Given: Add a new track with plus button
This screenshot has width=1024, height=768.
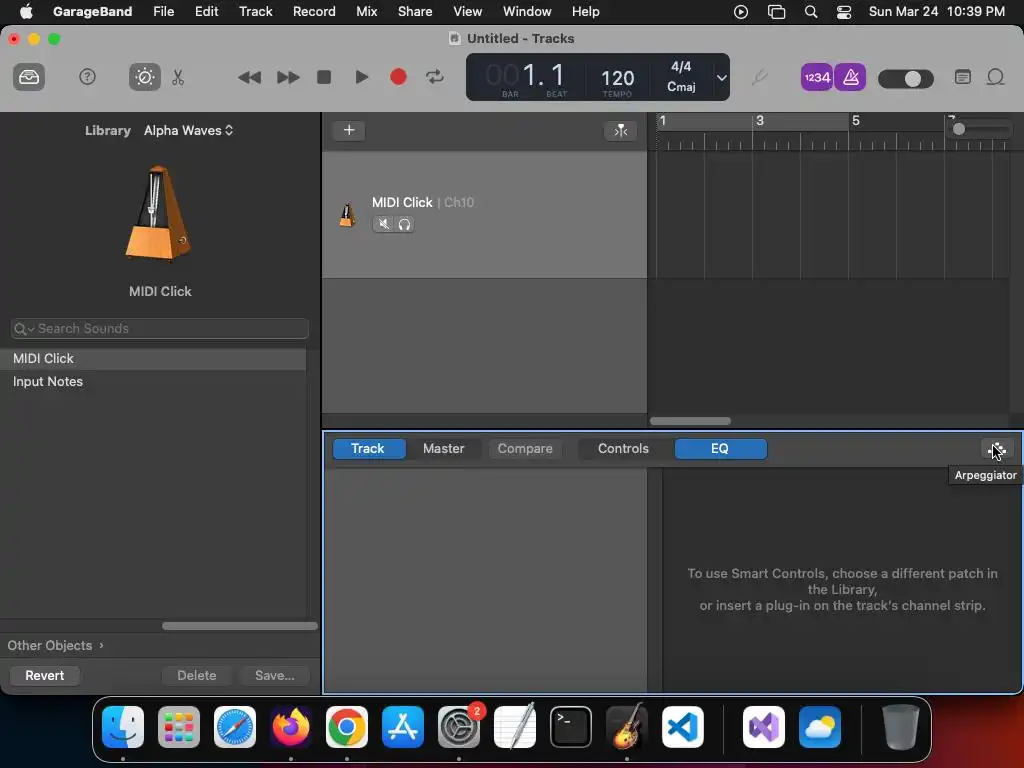Looking at the screenshot, I should tap(349, 130).
